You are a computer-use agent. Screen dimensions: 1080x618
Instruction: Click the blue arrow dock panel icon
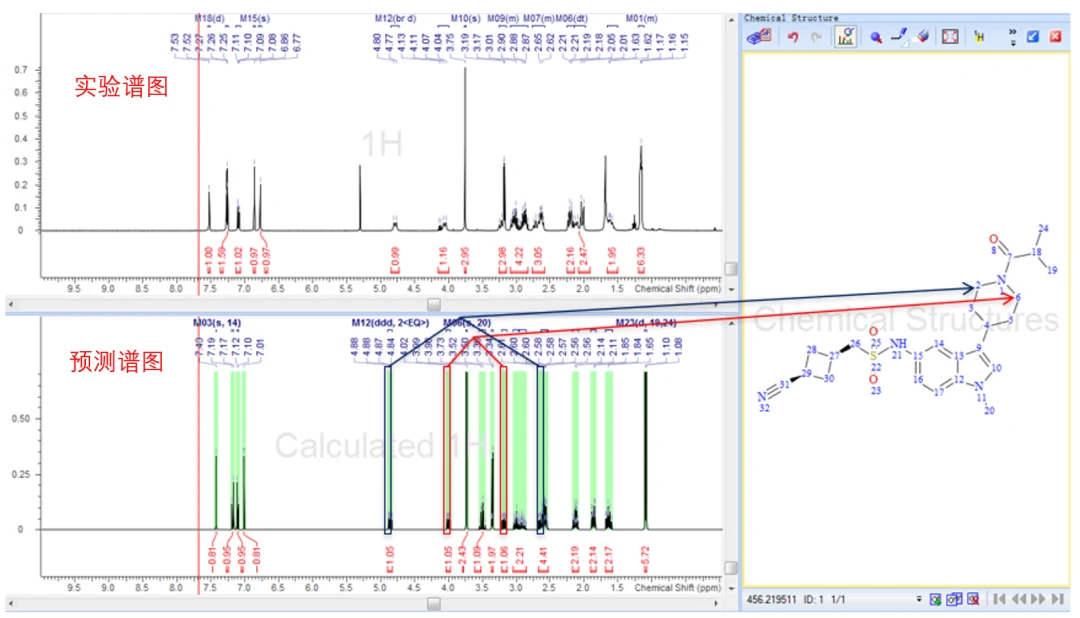(x=1032, y=37)
